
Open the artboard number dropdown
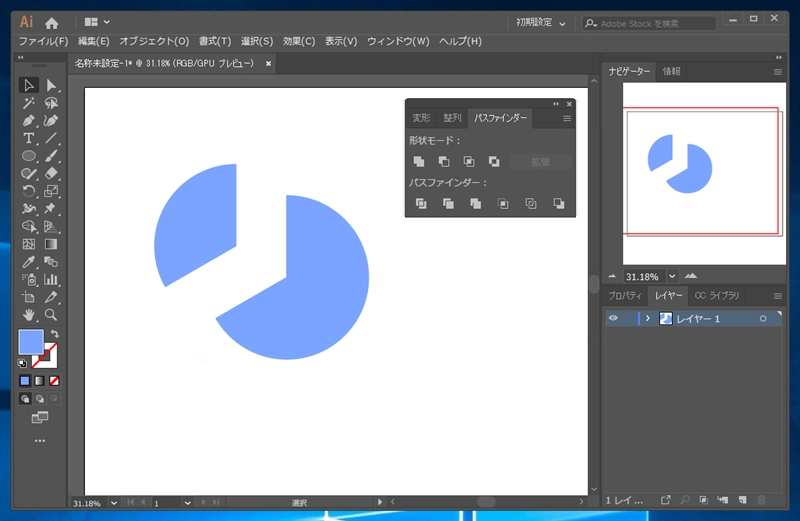[187, 503]
